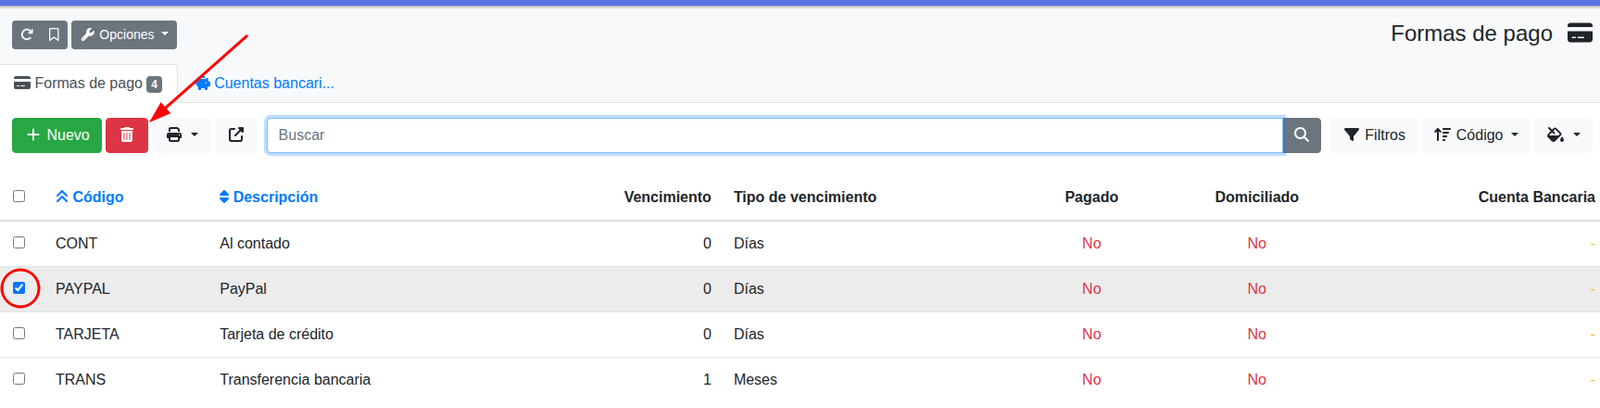Open the Opciones dropdown
The width and height of the screenshot is (1600, 408).
[124, 34]
